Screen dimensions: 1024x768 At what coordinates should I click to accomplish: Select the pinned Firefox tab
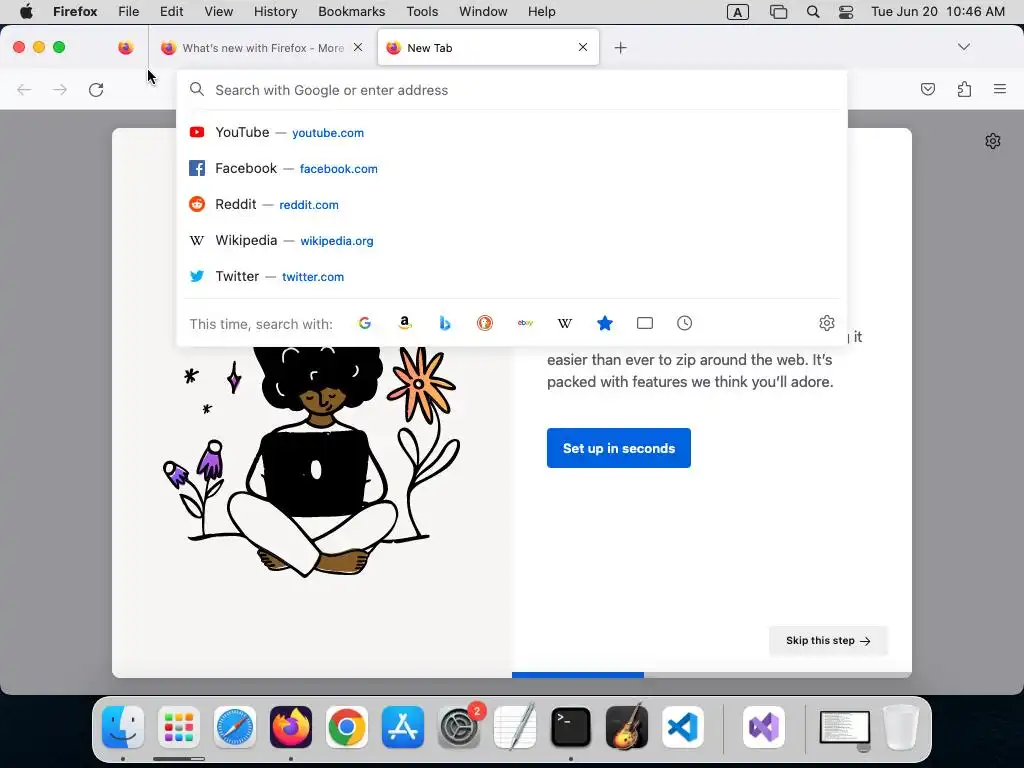(125, 48)
